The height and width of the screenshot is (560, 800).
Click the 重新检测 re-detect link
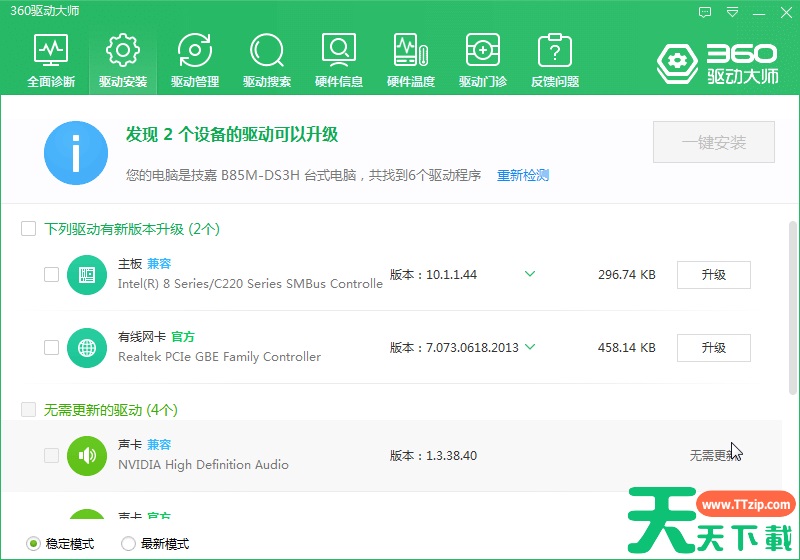click(x=523, y=175)
